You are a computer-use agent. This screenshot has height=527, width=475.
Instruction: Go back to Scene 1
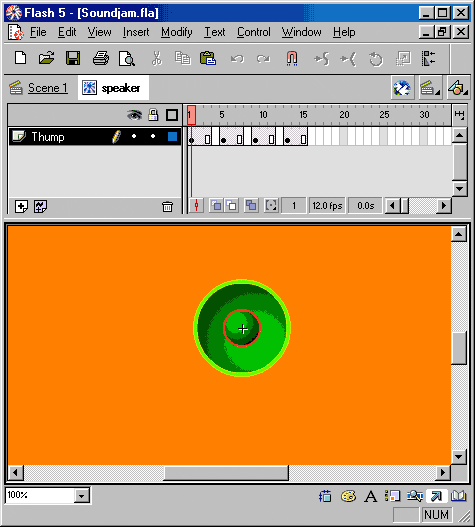[48, 88]
